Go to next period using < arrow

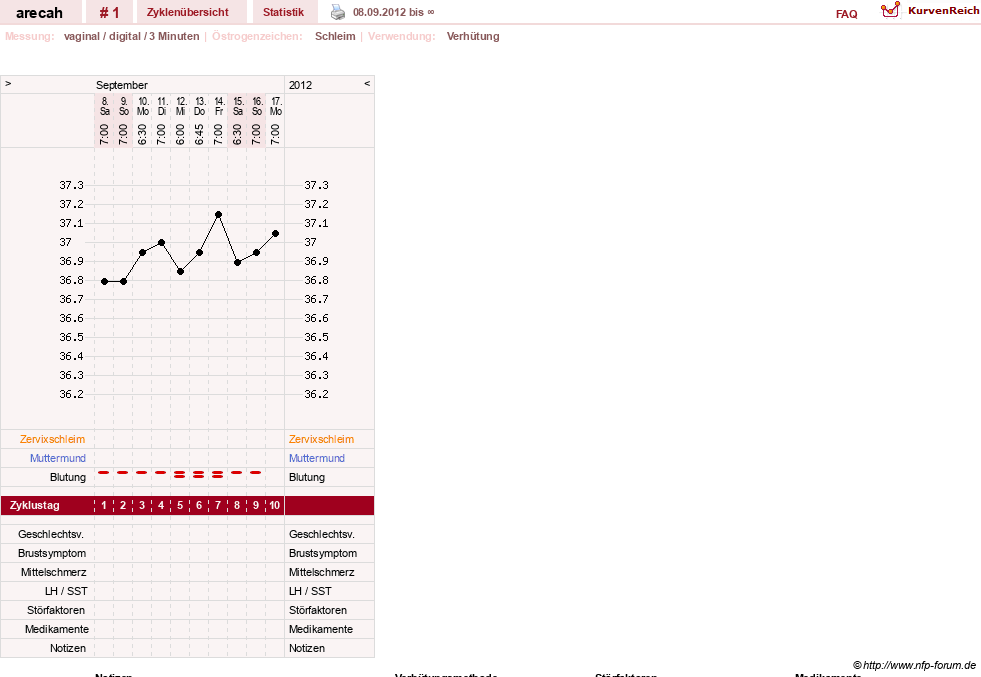click(x=367, y=83)
